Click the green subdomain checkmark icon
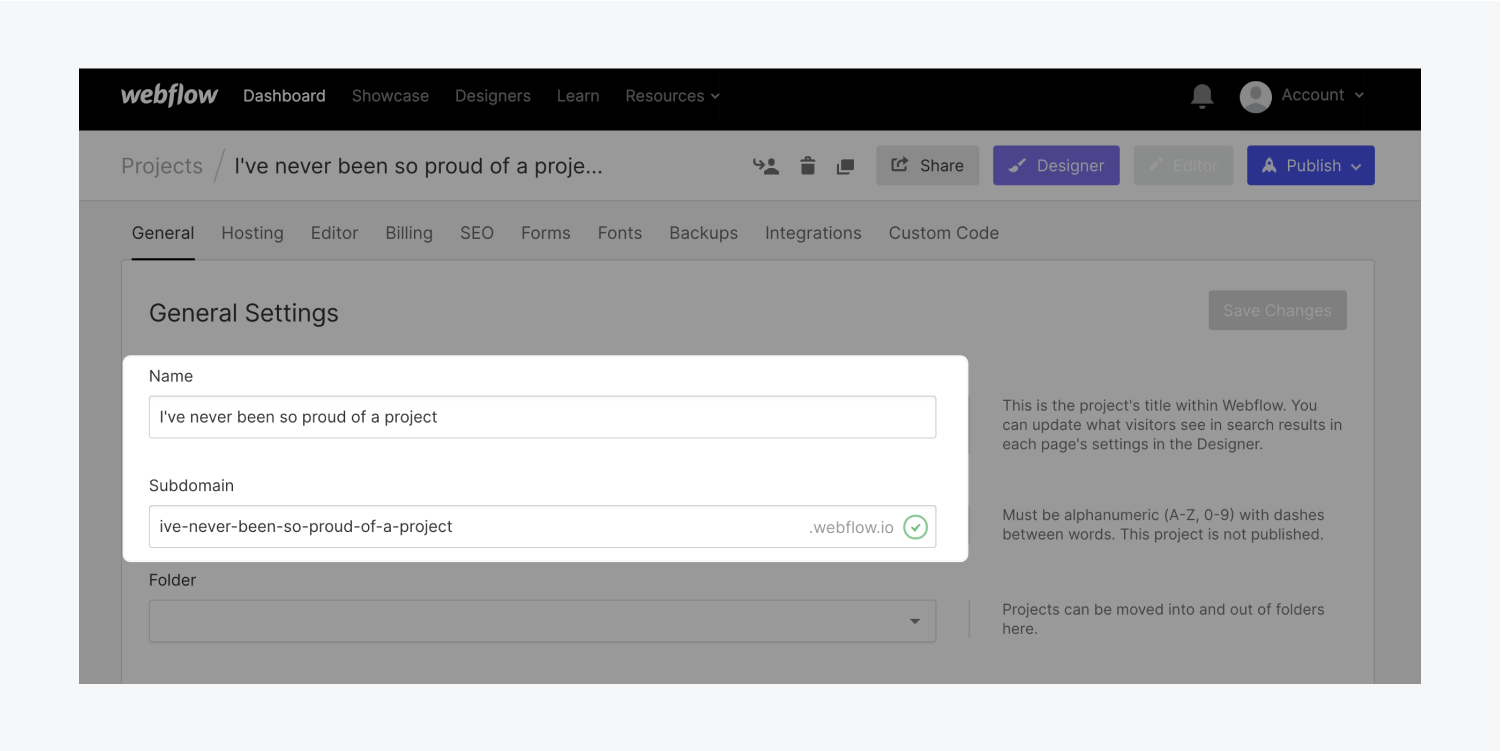The image size is (1501, 751). 915,527
